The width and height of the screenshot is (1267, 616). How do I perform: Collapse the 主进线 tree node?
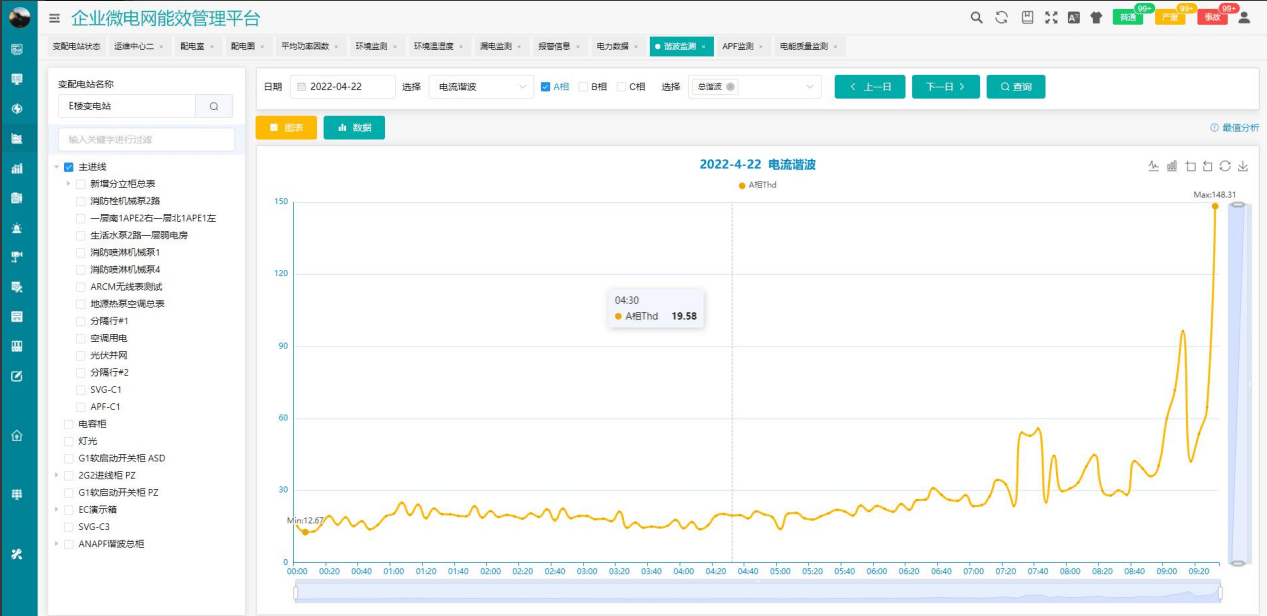[x=57, y=167]
